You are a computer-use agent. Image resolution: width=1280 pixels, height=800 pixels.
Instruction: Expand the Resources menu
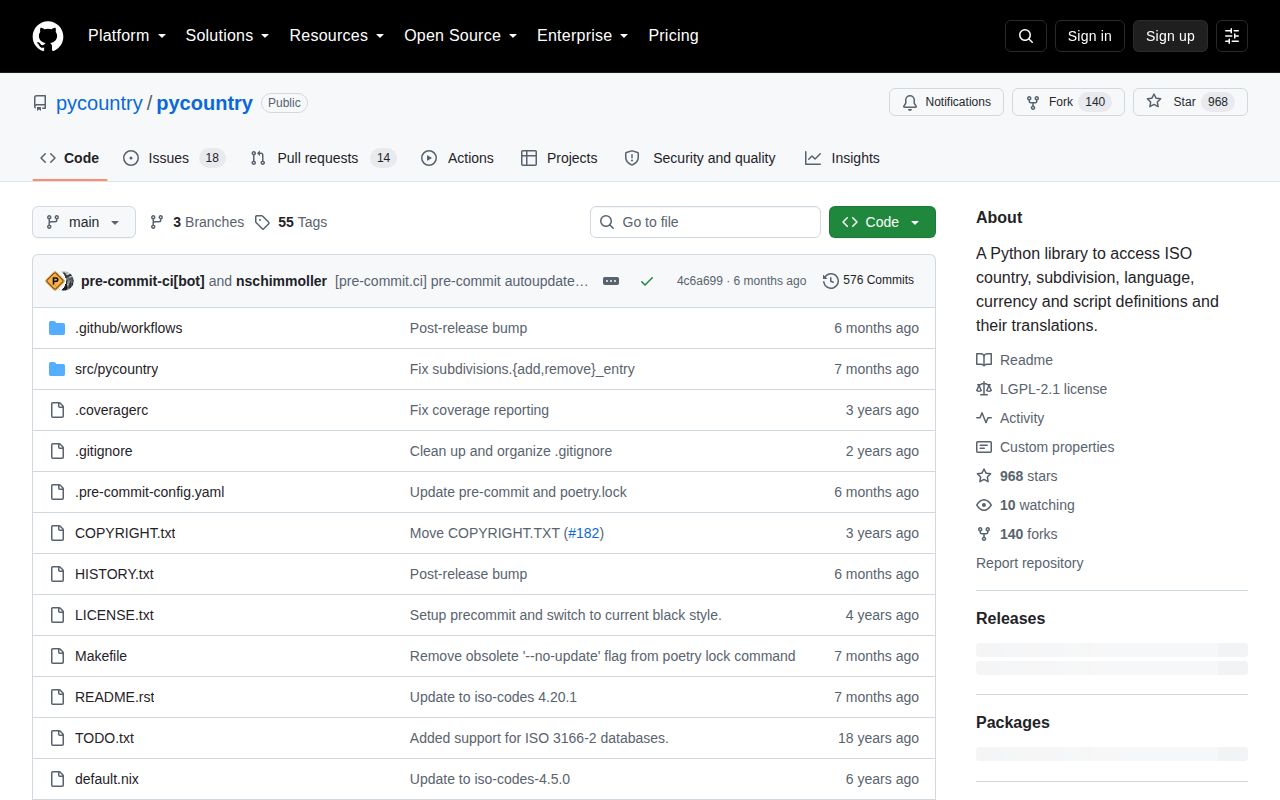pyautogui.click(x=337, y=35)
